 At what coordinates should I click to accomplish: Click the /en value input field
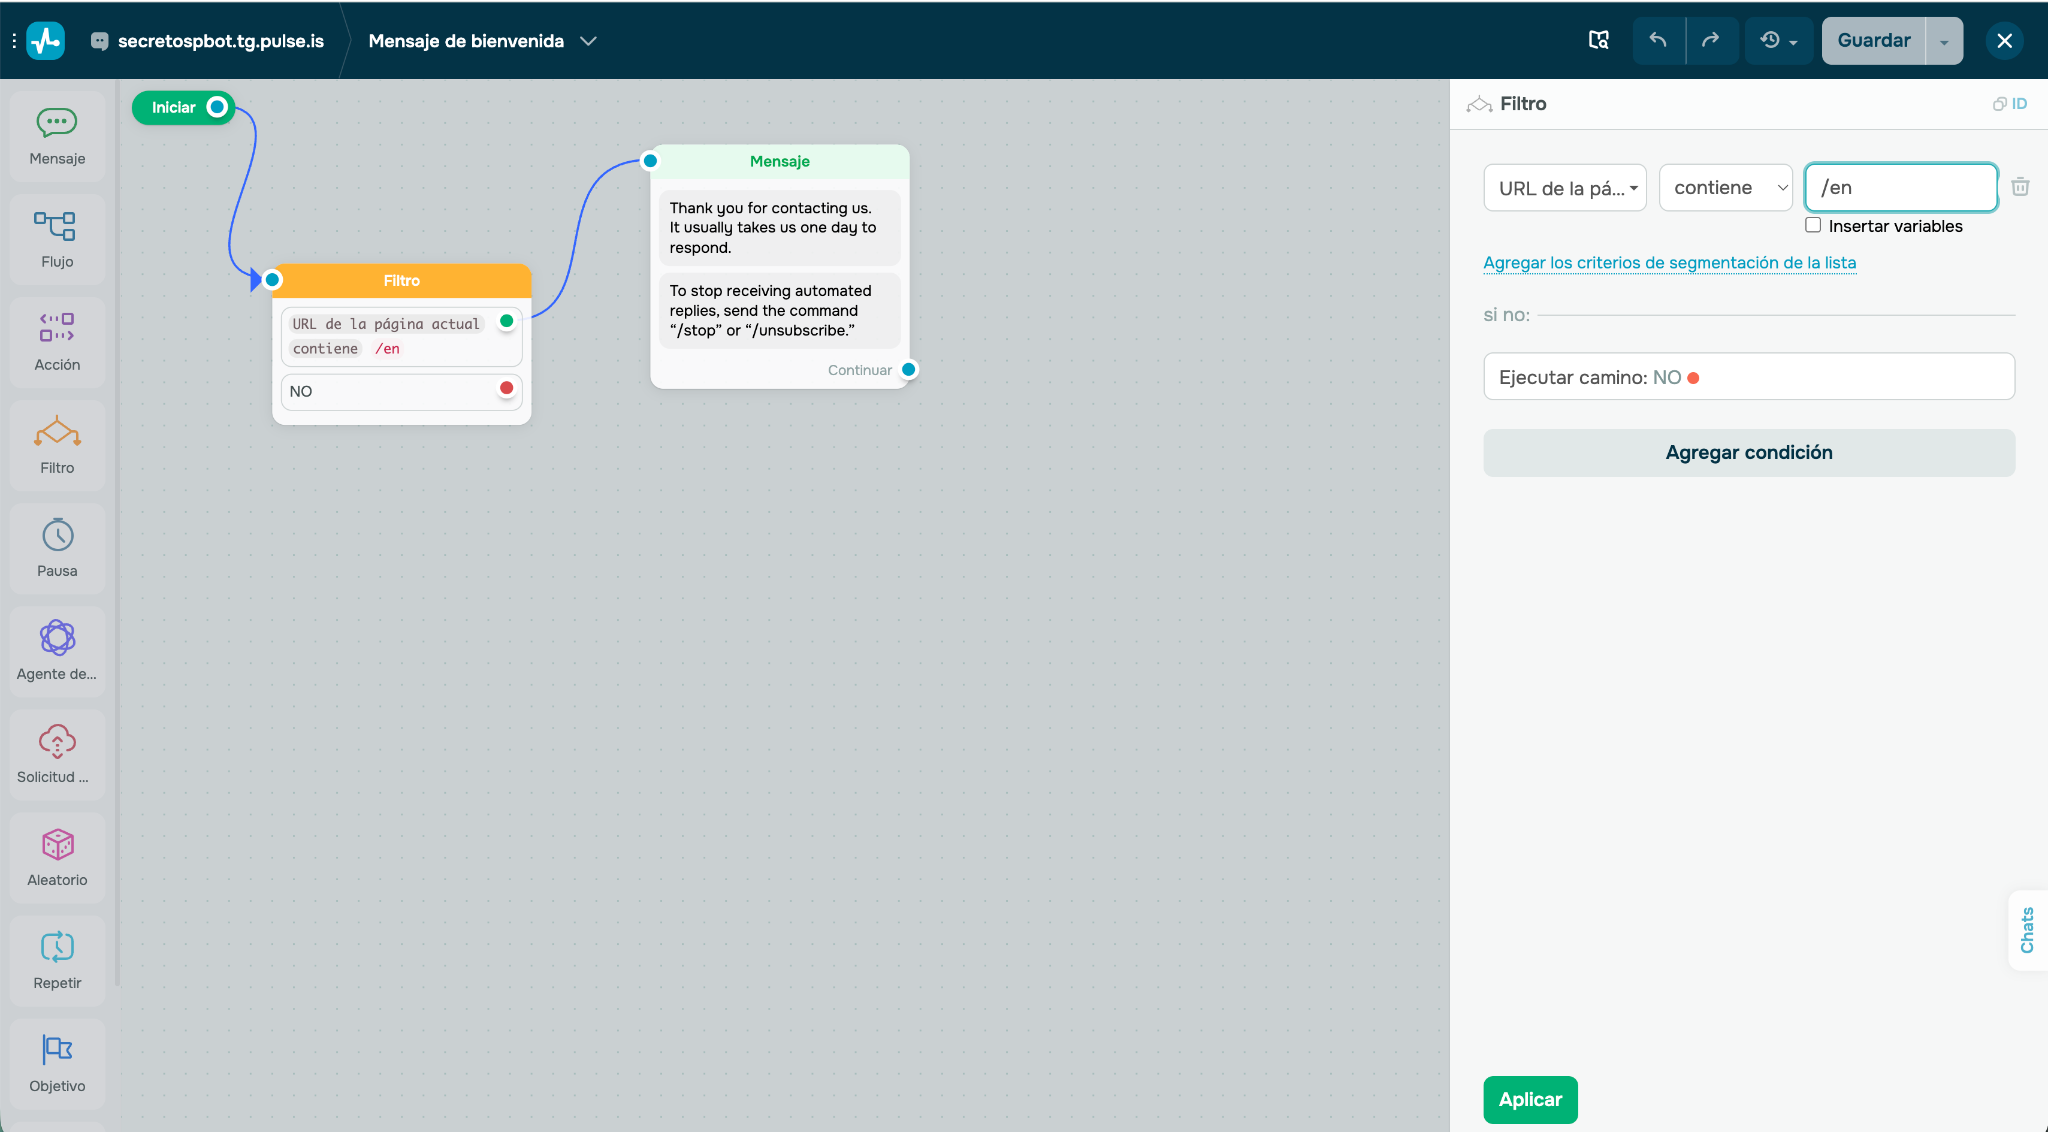pos(1901,188)
